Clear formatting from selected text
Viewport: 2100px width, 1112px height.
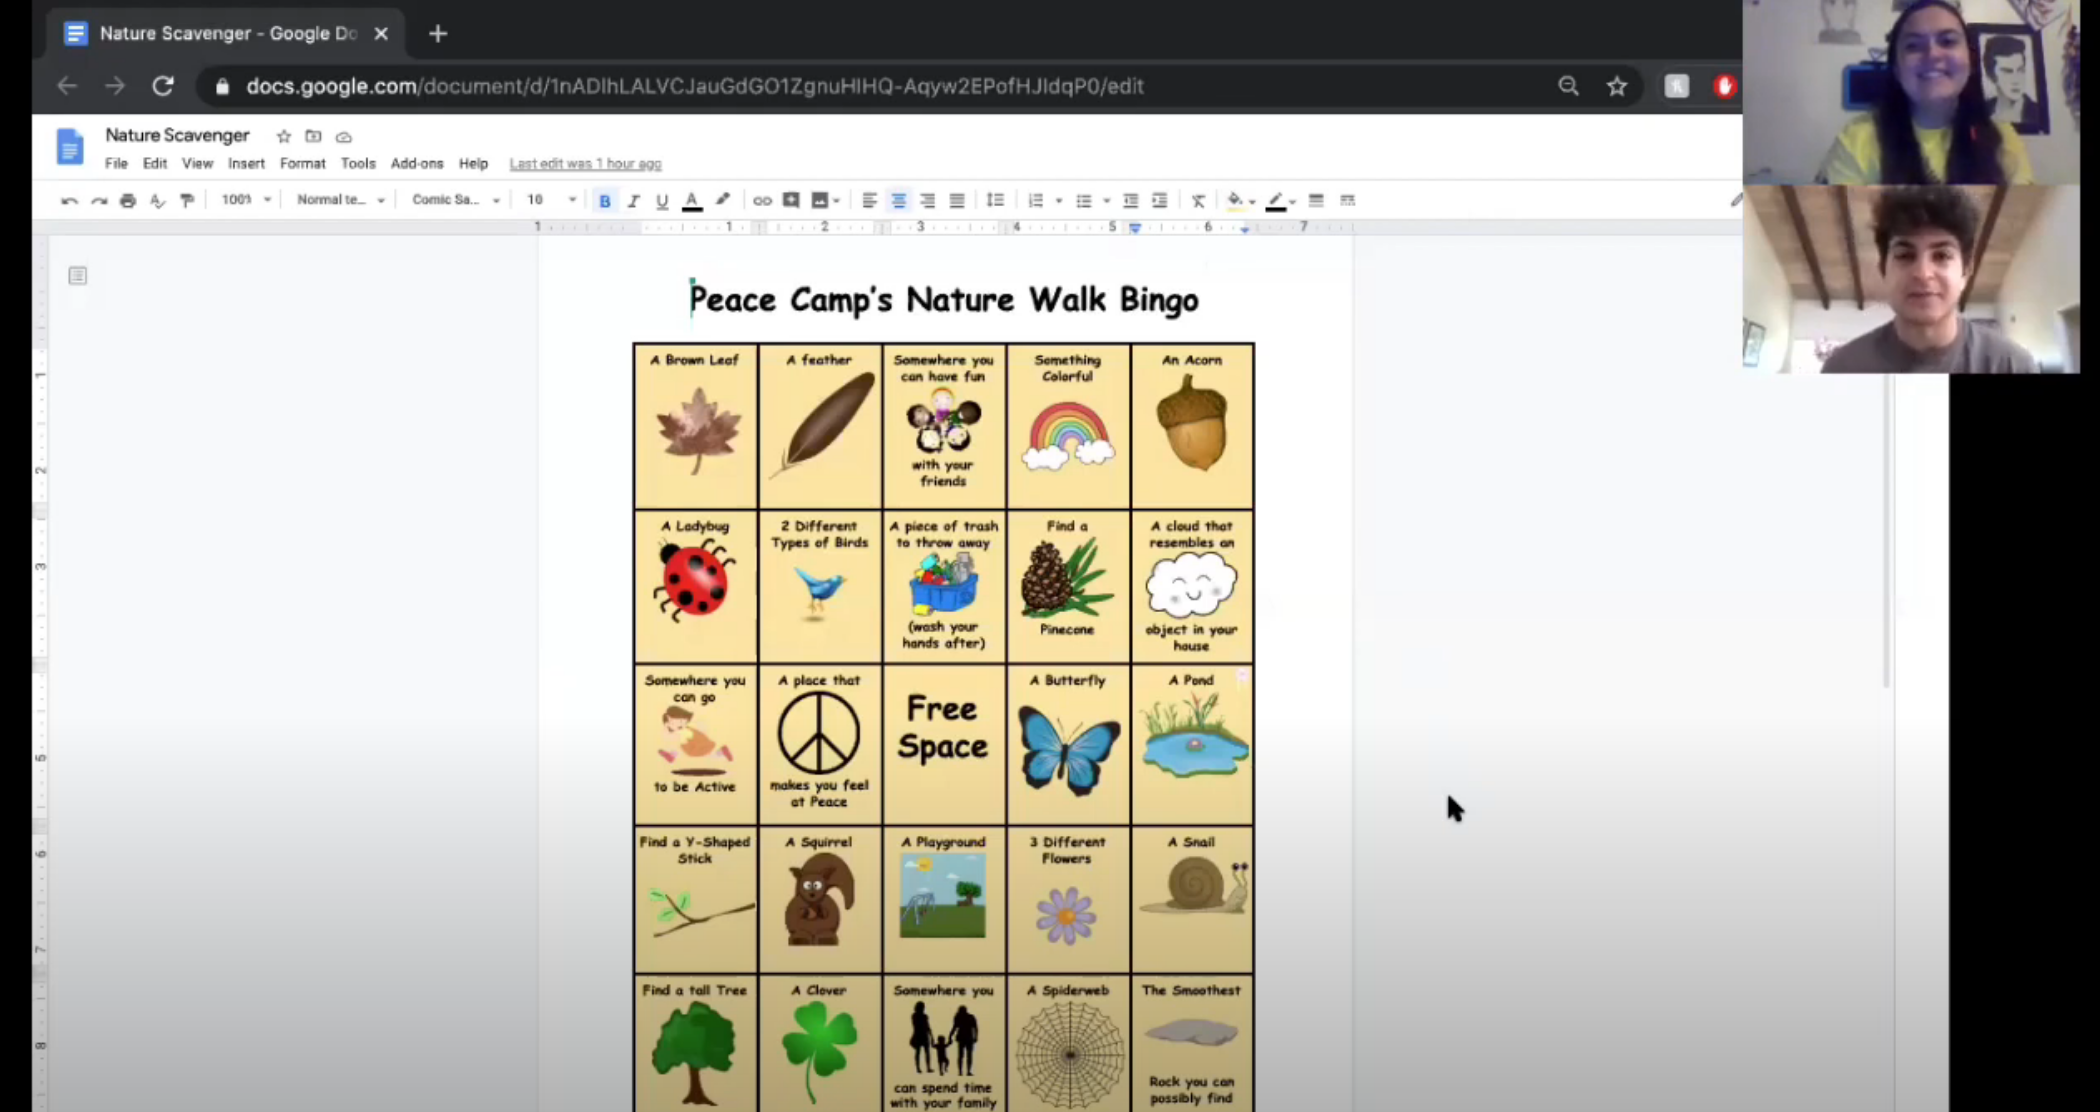(x=1198, y=201)
